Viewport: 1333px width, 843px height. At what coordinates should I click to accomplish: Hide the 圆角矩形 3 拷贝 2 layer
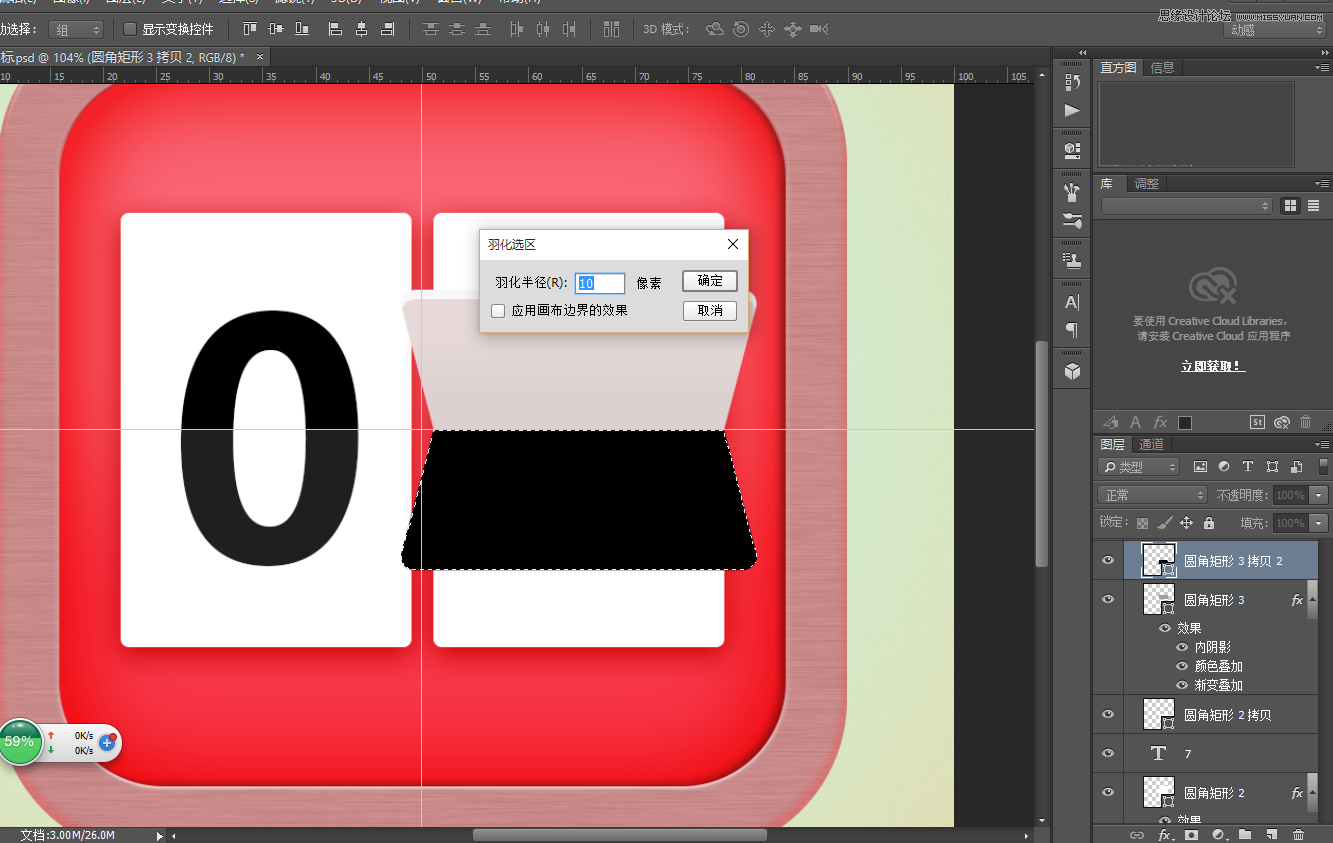tap(1107, 561)
